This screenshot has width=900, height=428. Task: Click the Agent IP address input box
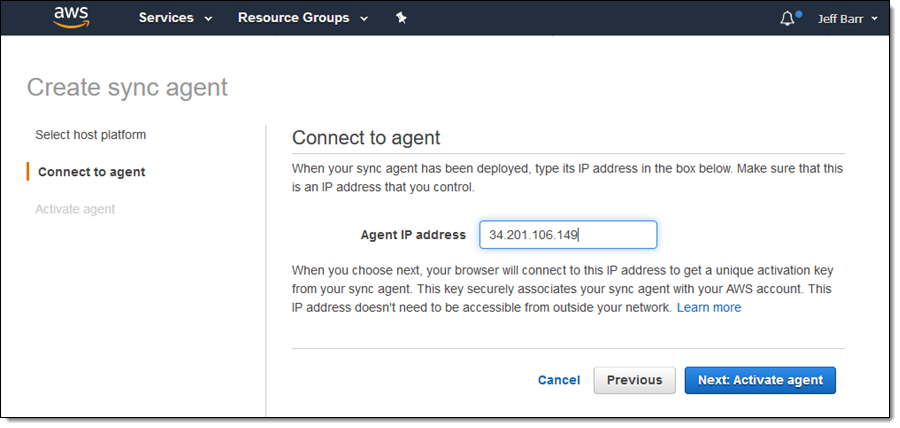[x=568, y=235]
